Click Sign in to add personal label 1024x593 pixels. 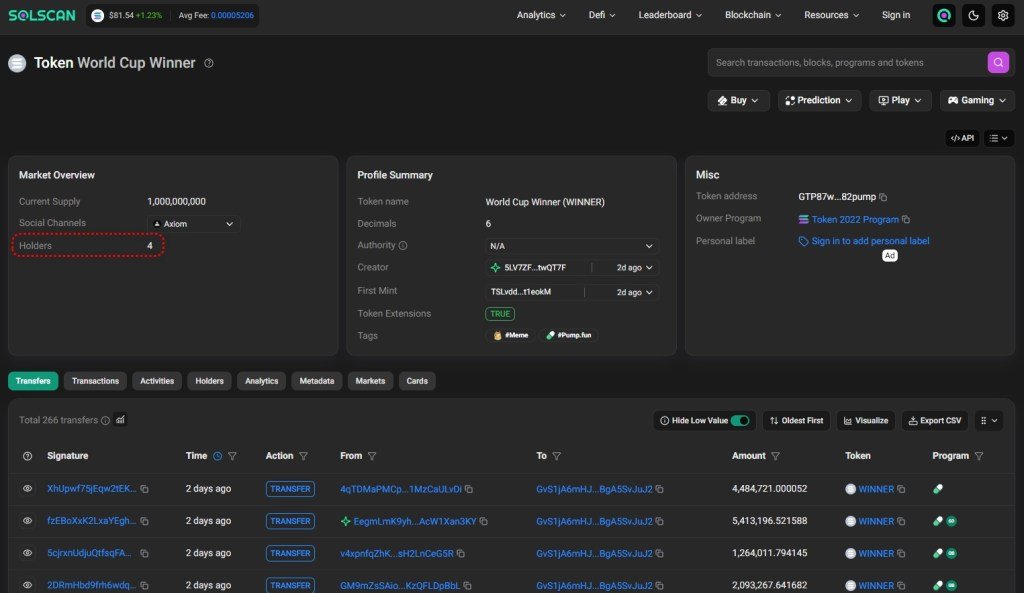point(870,241)
